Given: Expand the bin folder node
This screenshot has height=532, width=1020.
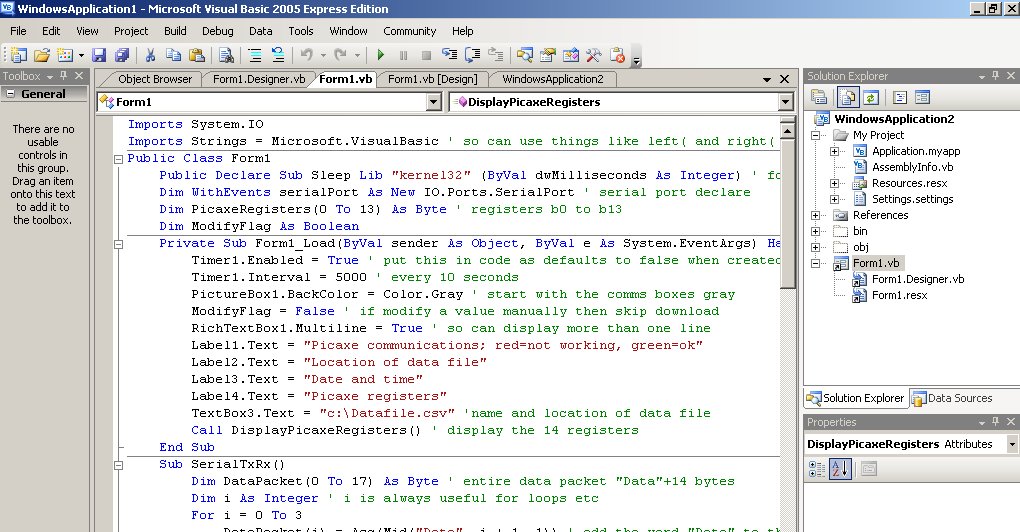Looking at the screenshot, I should tap(815, 231).
